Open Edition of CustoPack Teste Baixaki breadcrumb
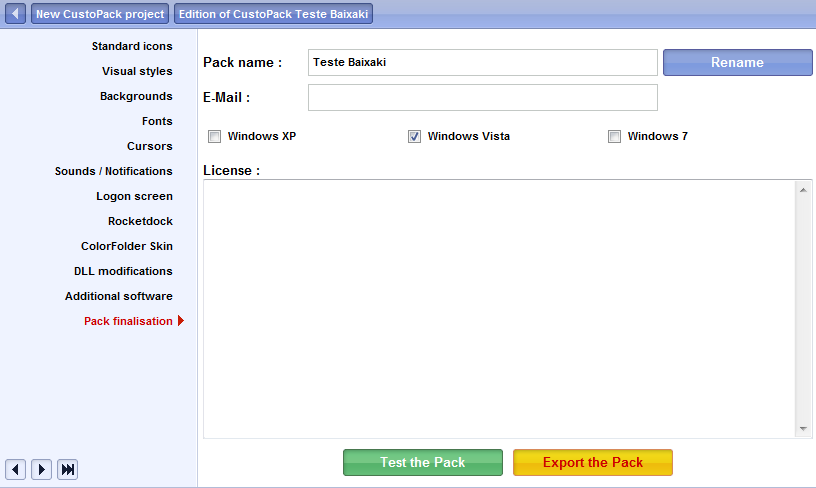 [274, 14]
